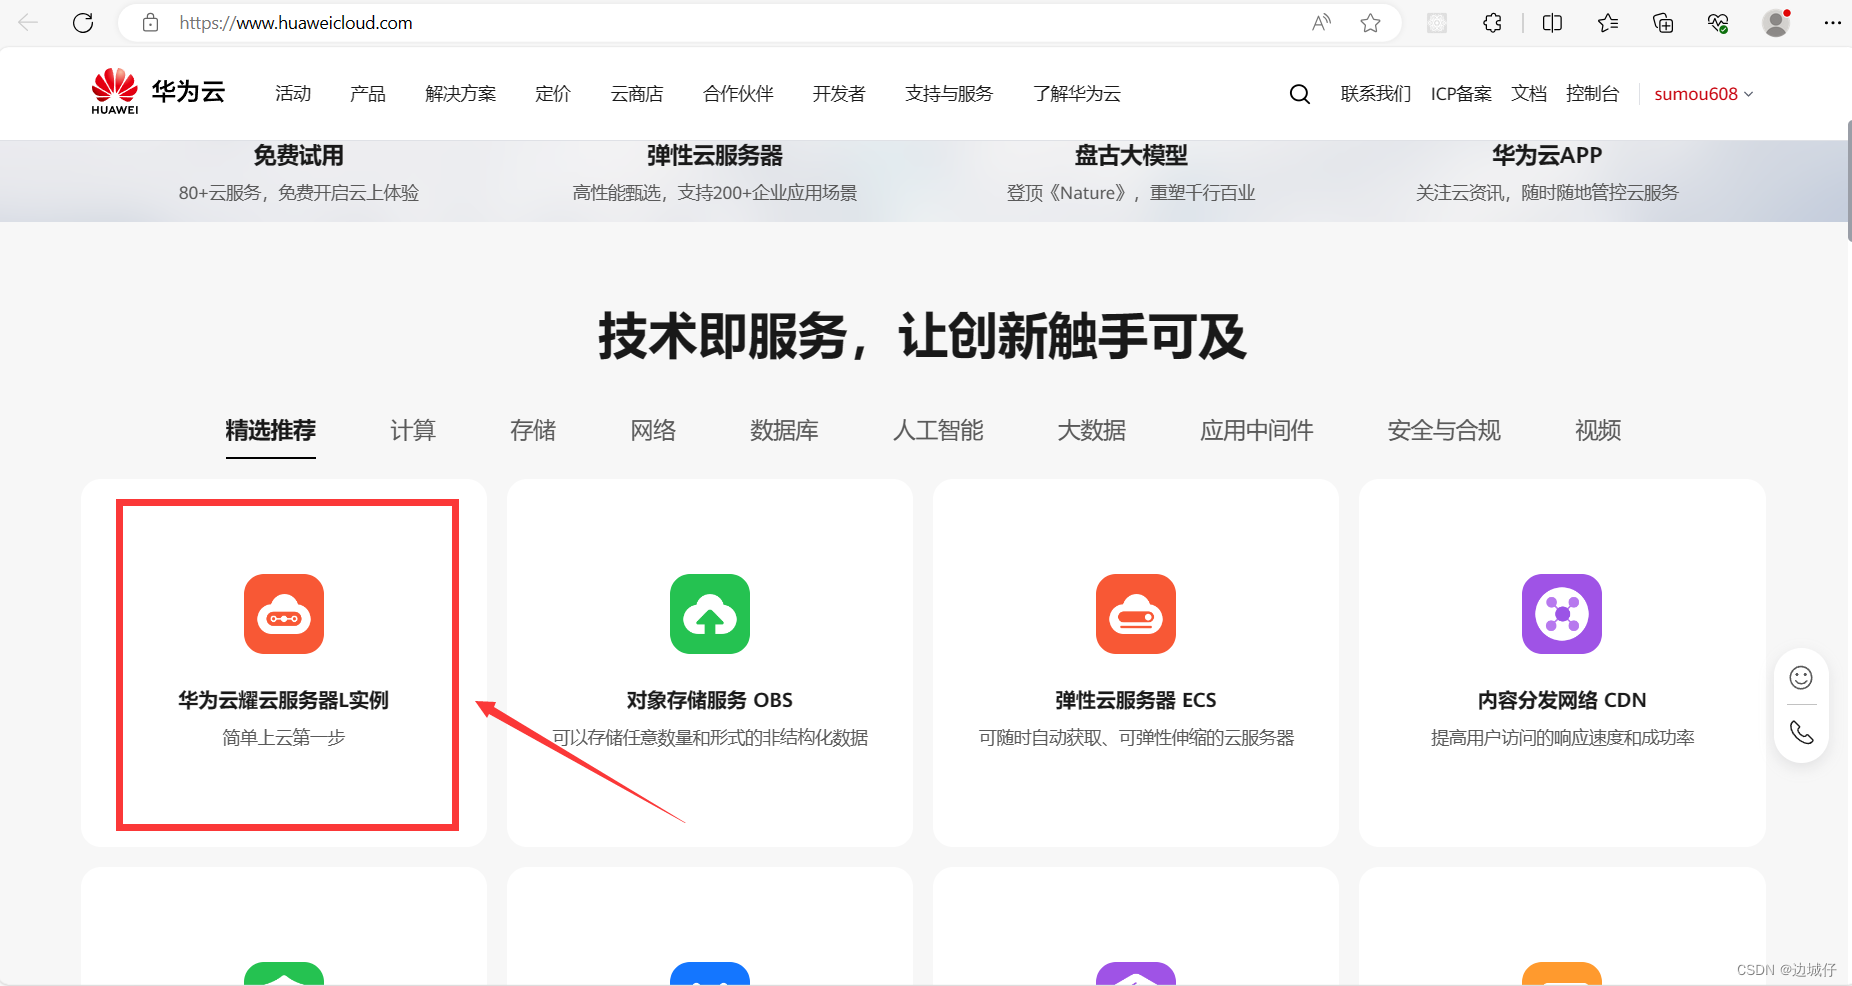Click the browser back arrow
Image resolution: width=1852 pixels, height=986 pixels.
28,22
